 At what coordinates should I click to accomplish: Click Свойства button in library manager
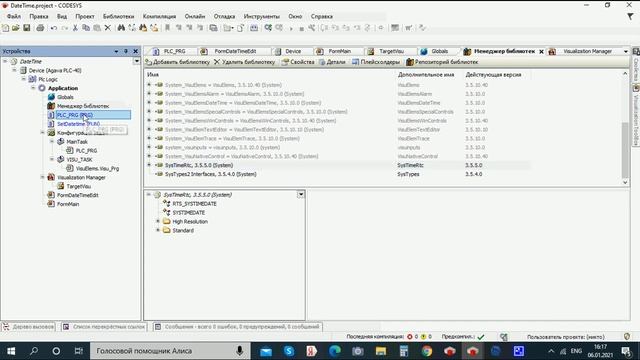coord(298,62)
